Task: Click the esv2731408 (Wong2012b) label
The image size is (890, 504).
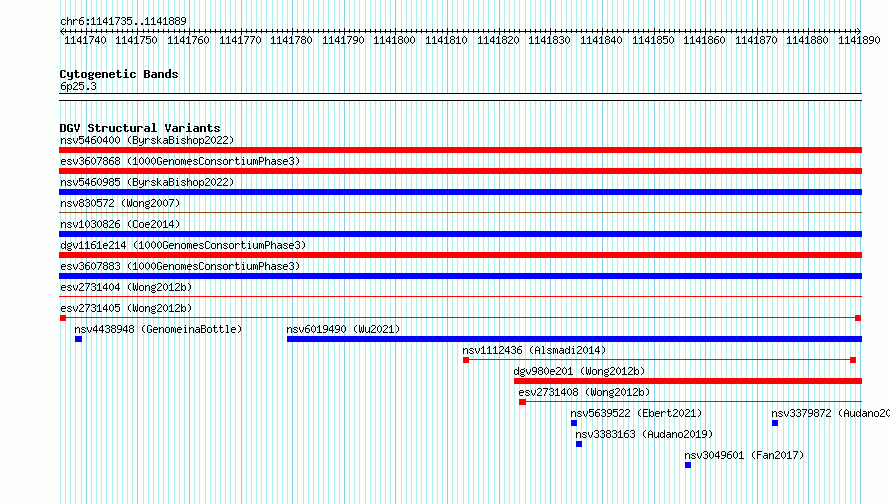Action: pyautogui.click(x=584, y=392)
